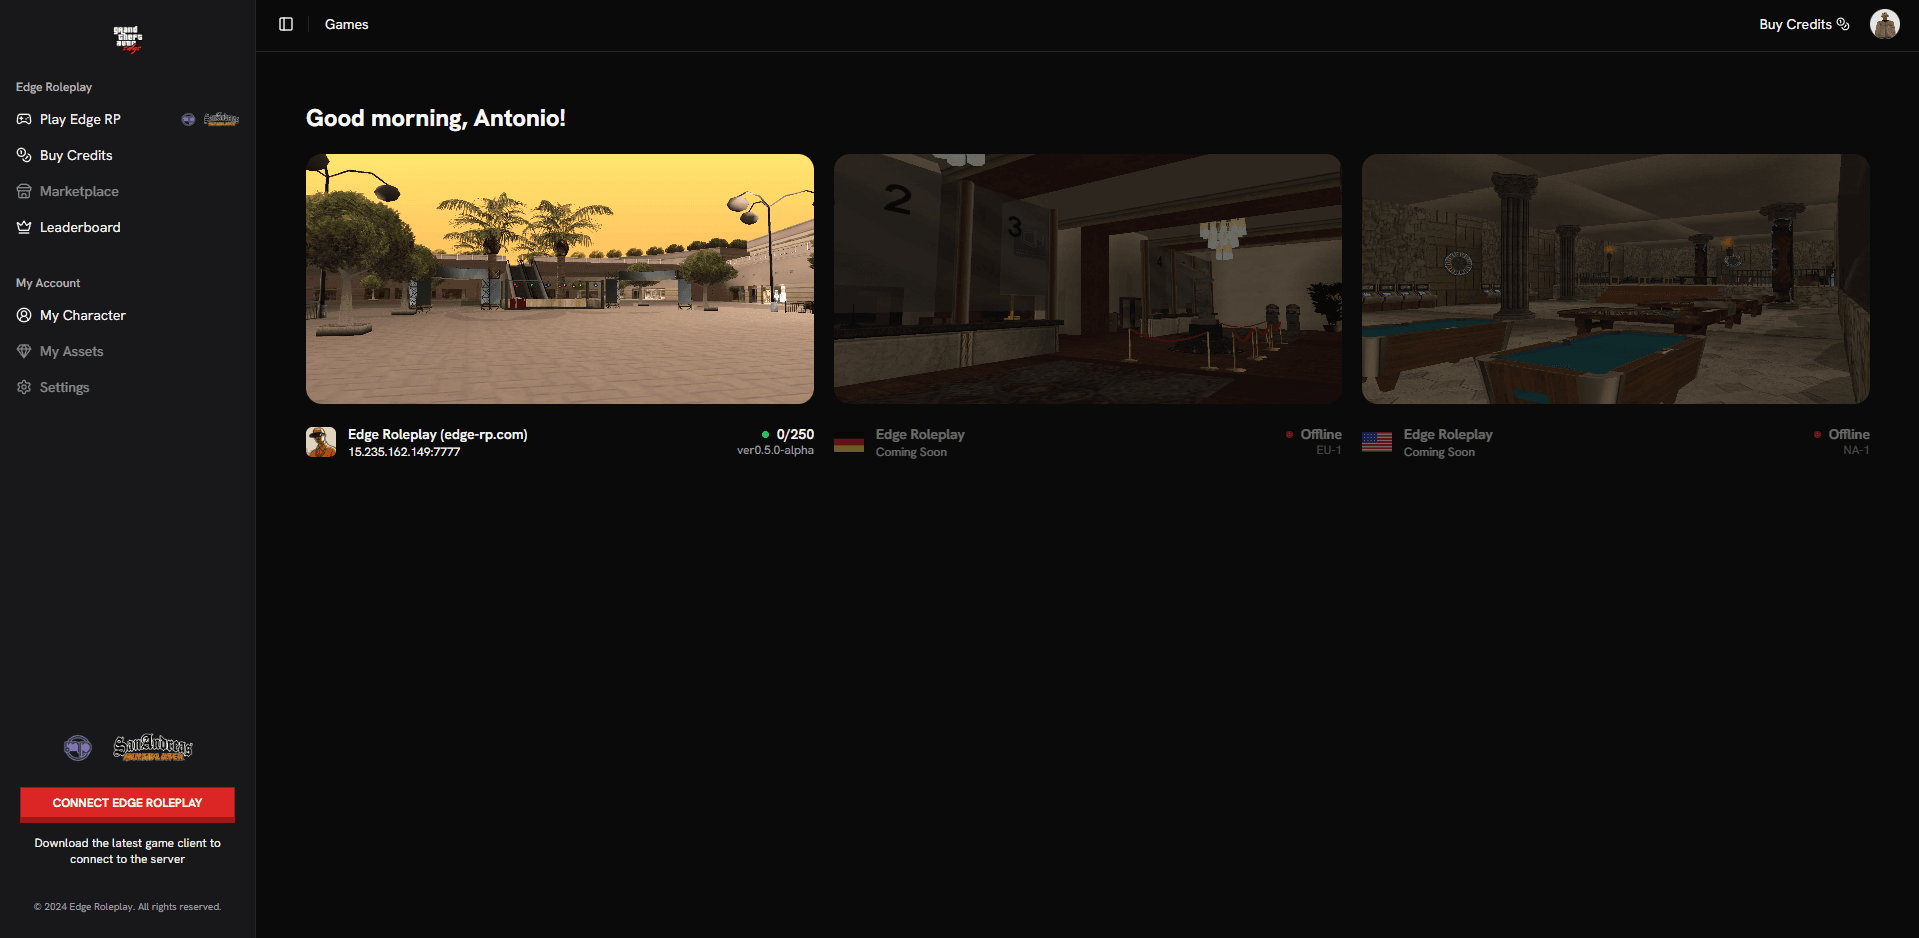
Task: Click the Edge Roleplay server character avatar
Action: [321, 442]
